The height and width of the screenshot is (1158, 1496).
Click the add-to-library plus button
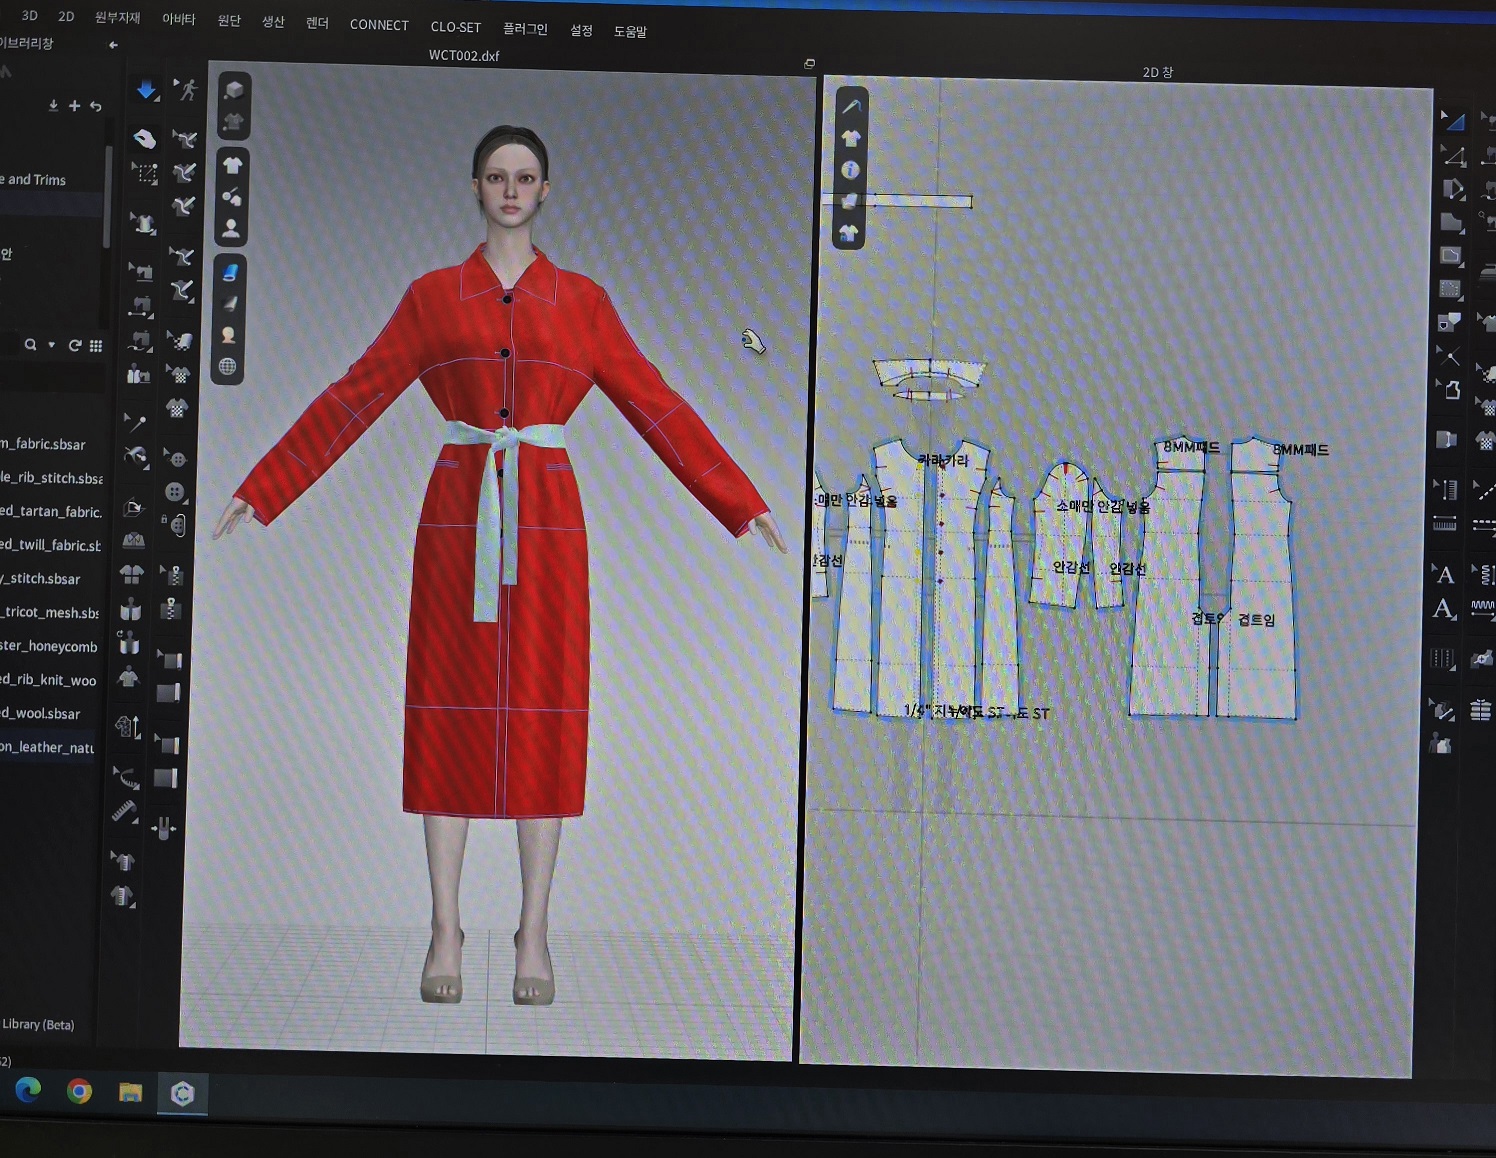74,106
